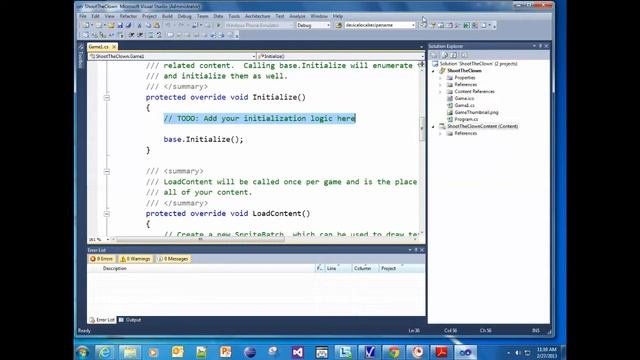
Task: Switch to the Output tab
Action: pos(130,320)
